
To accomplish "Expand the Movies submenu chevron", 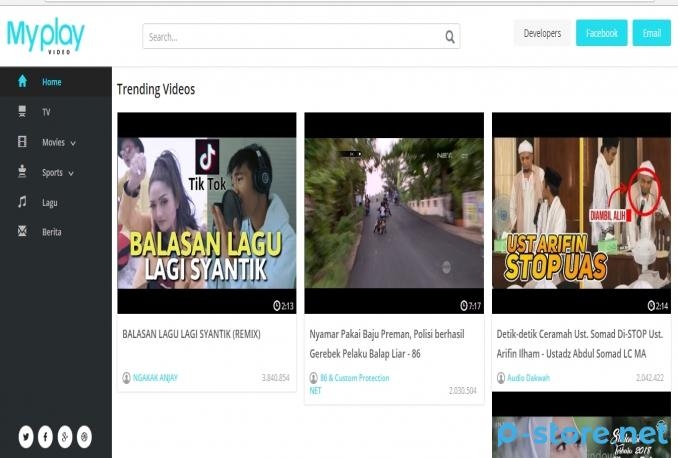I will coord(73,143).
